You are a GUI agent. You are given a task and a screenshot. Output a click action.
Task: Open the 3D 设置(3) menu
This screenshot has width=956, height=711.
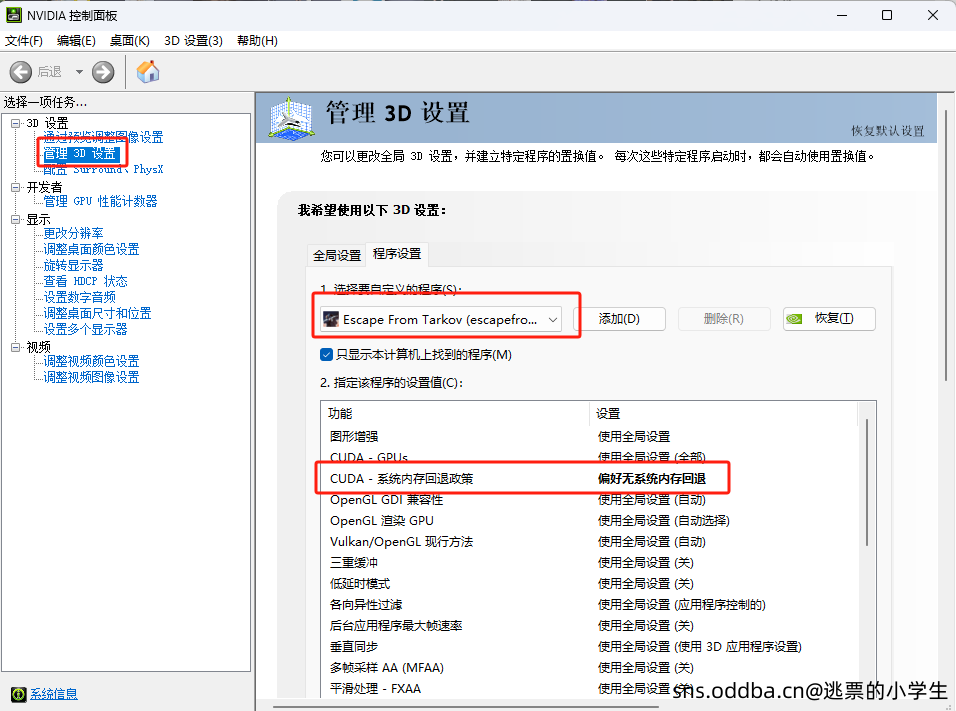point(193,41)
